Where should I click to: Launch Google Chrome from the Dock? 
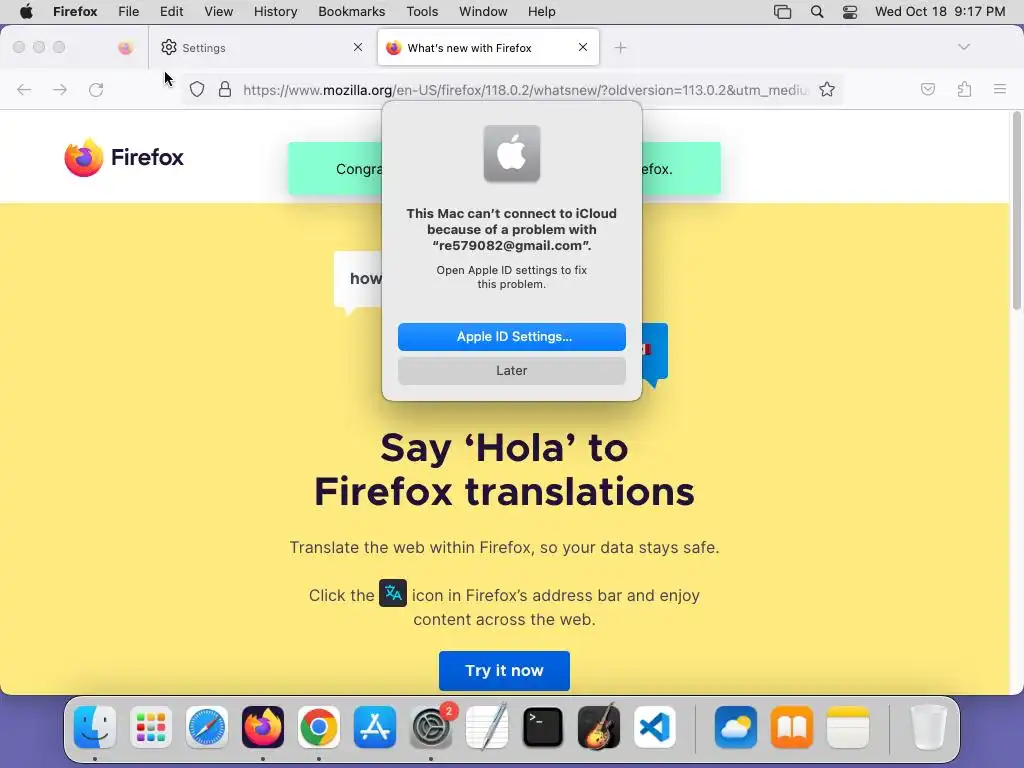point(319,727)
